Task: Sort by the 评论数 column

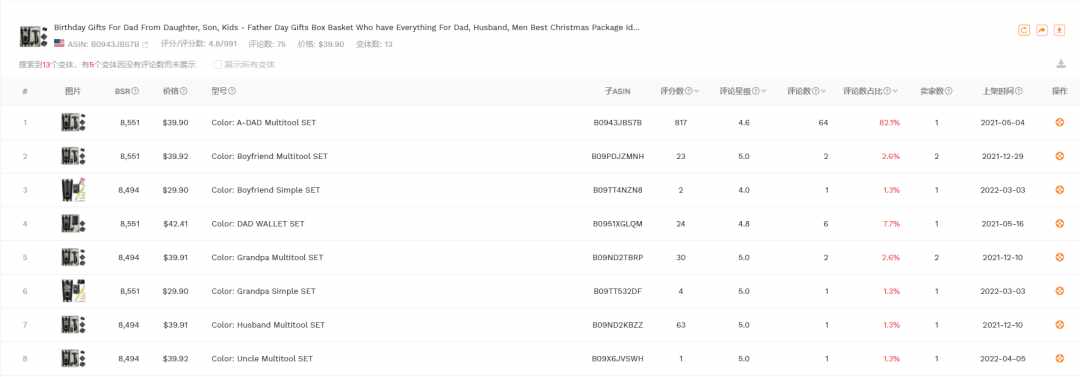Action: [807, 91]
